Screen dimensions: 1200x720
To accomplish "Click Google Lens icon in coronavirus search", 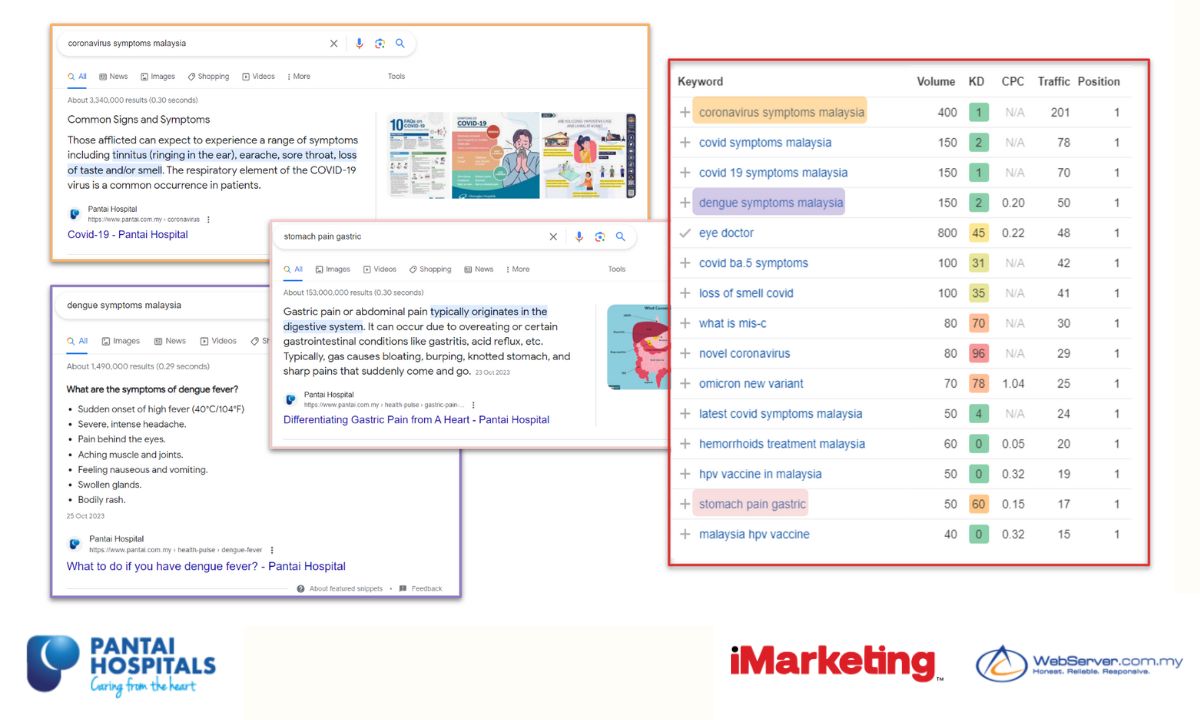I will [x=380, y=44].
